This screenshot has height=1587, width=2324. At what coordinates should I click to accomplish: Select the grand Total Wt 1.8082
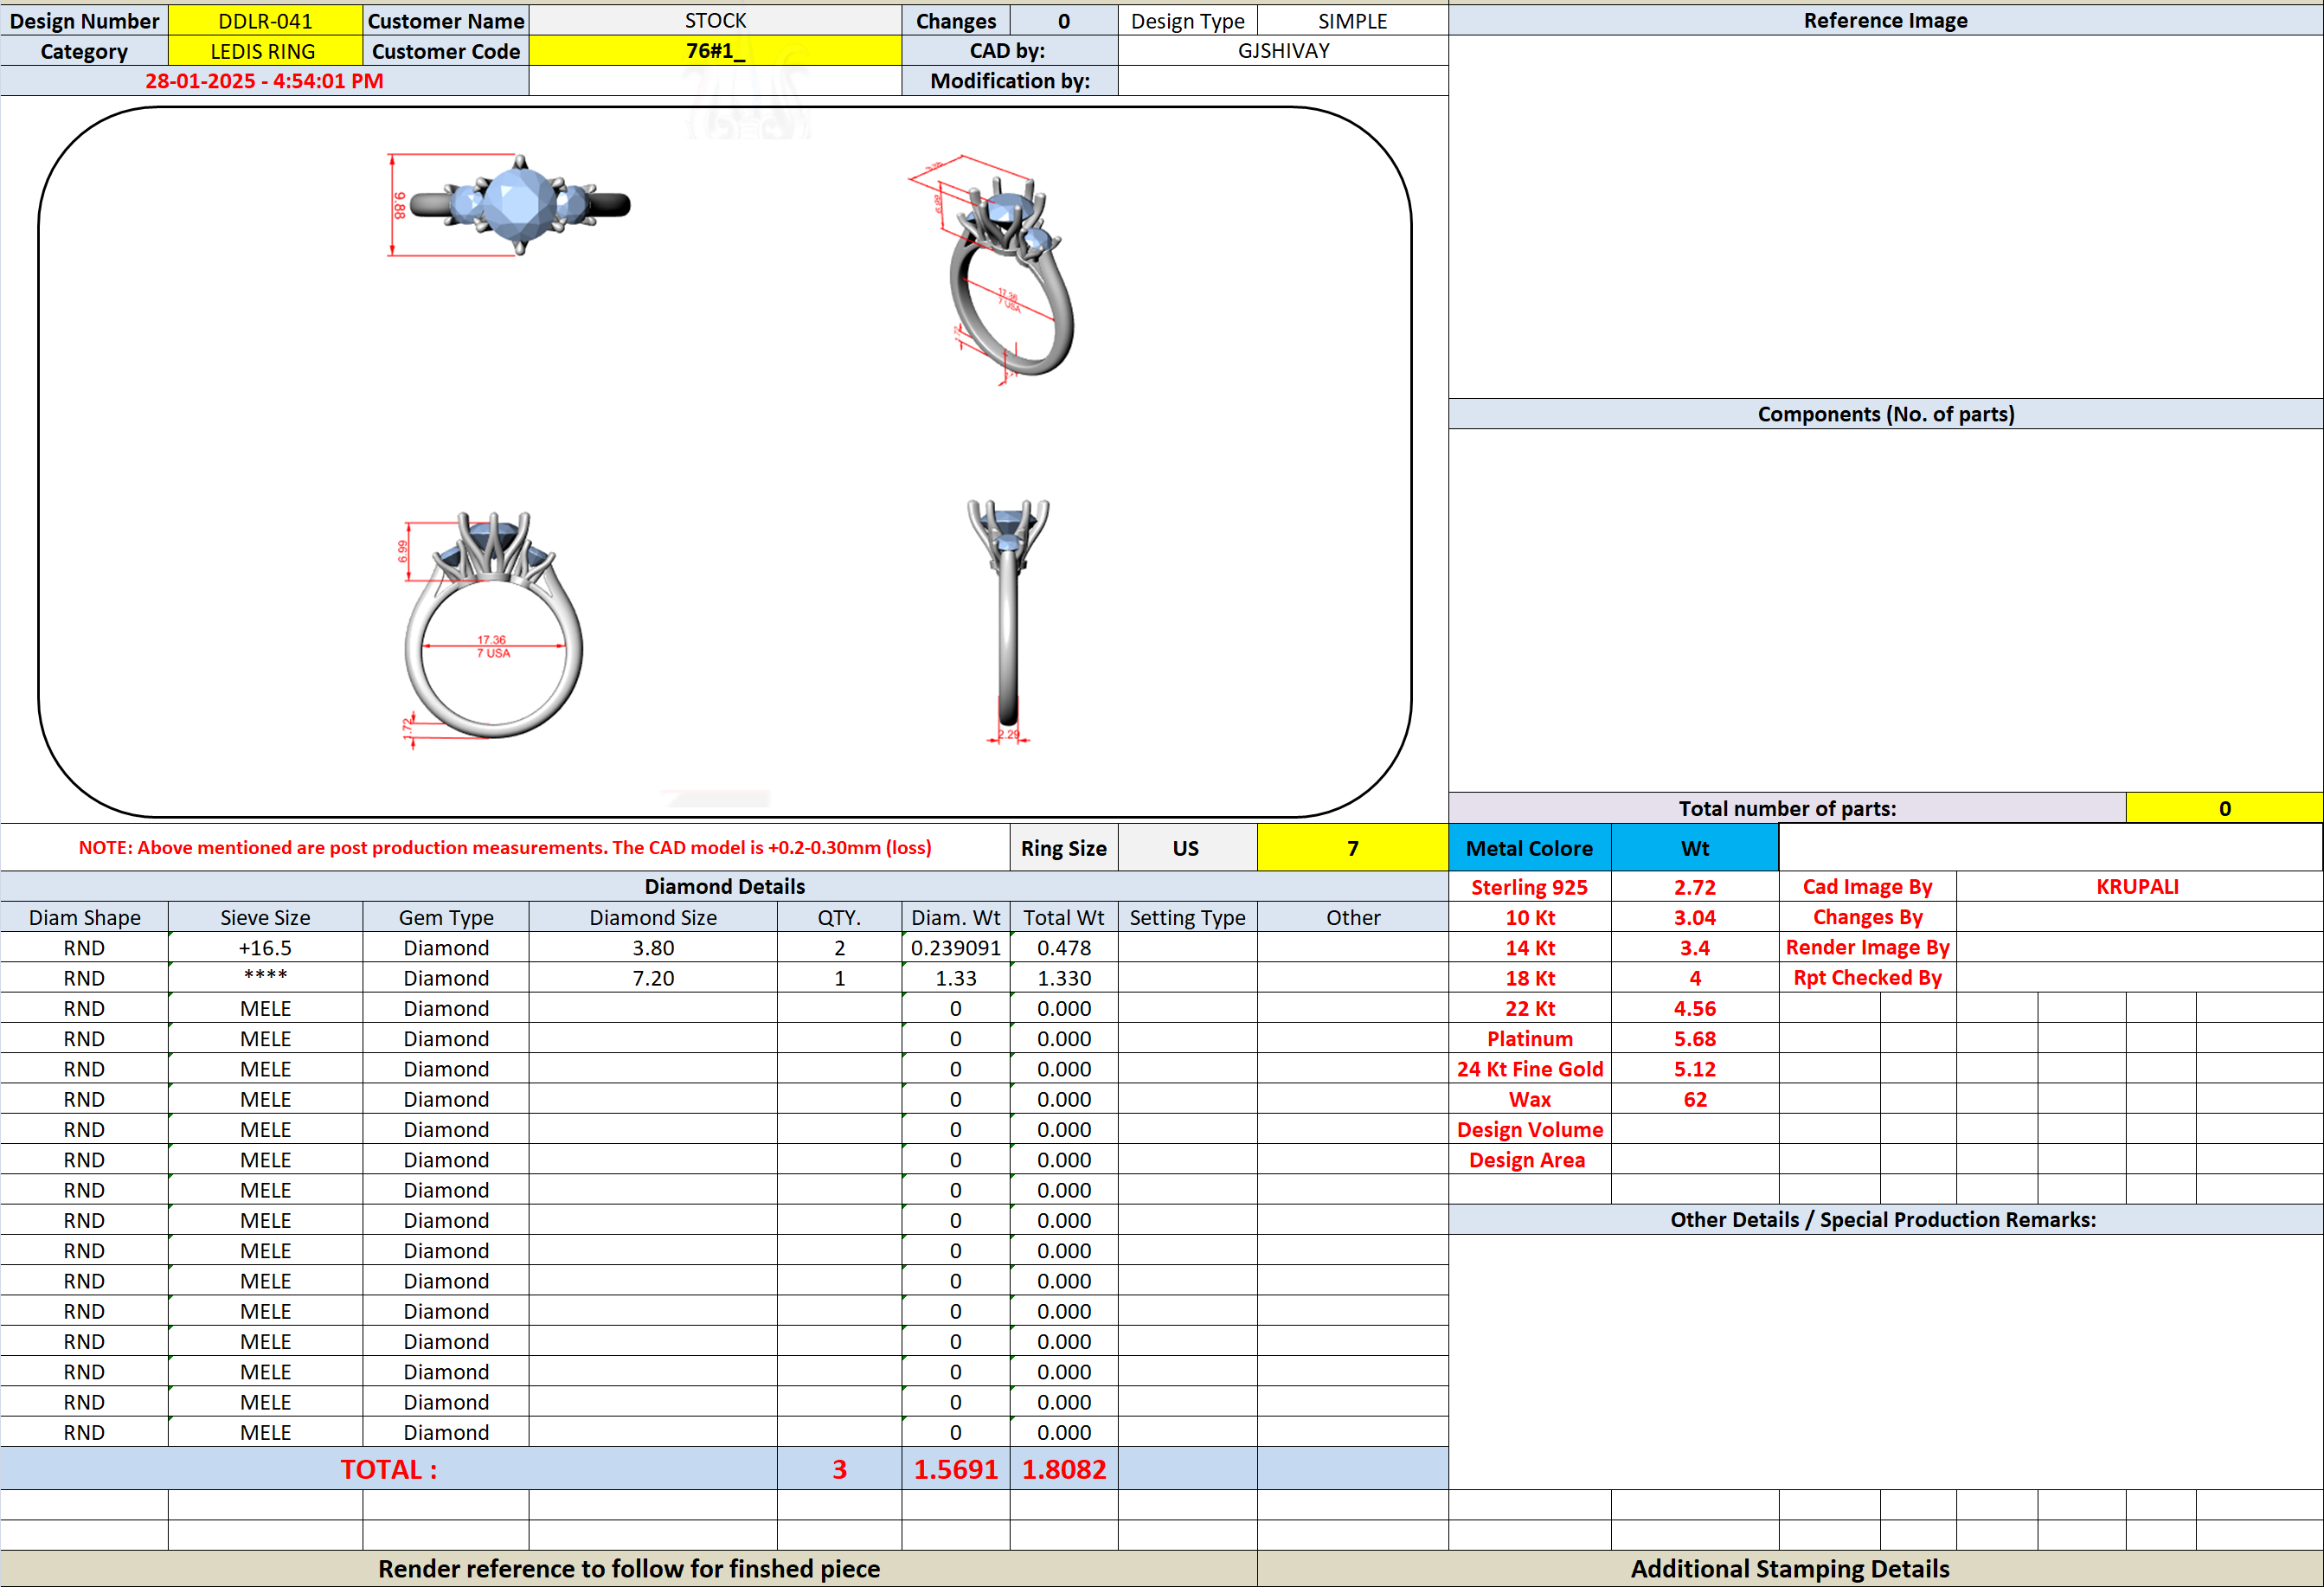point(1064,1468)
